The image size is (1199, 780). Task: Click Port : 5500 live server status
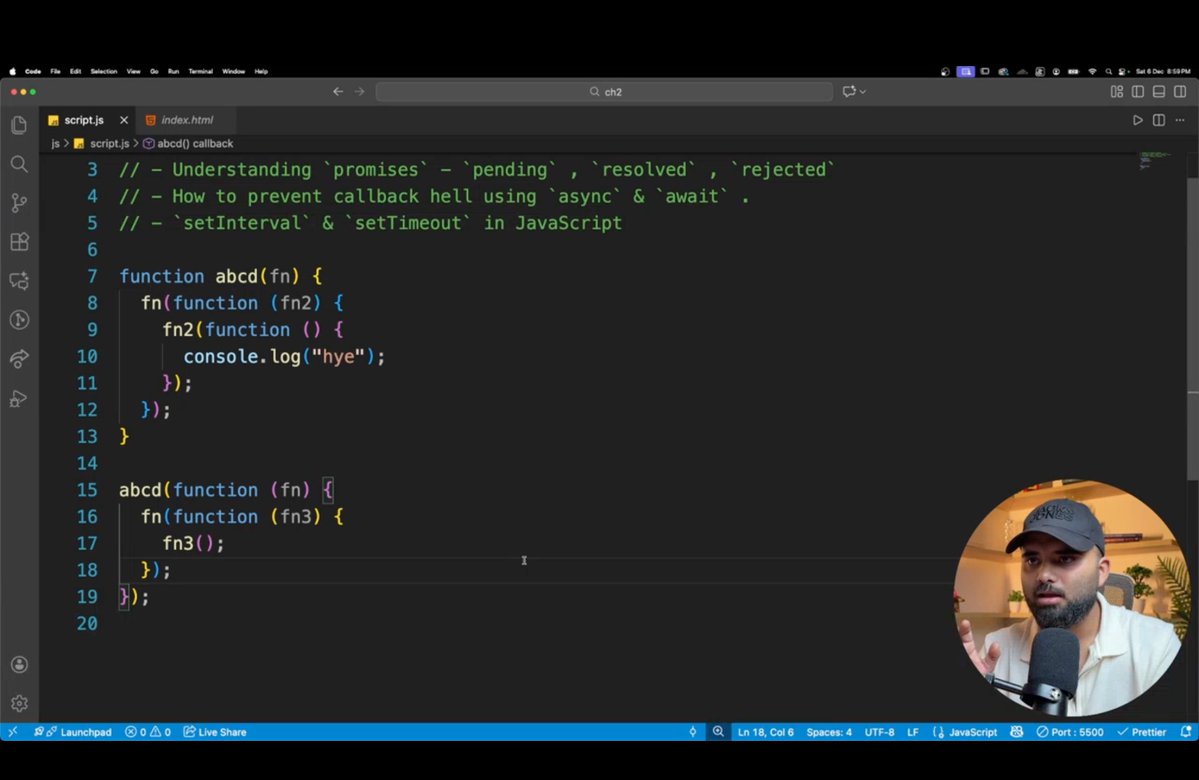pos(1070,732)
